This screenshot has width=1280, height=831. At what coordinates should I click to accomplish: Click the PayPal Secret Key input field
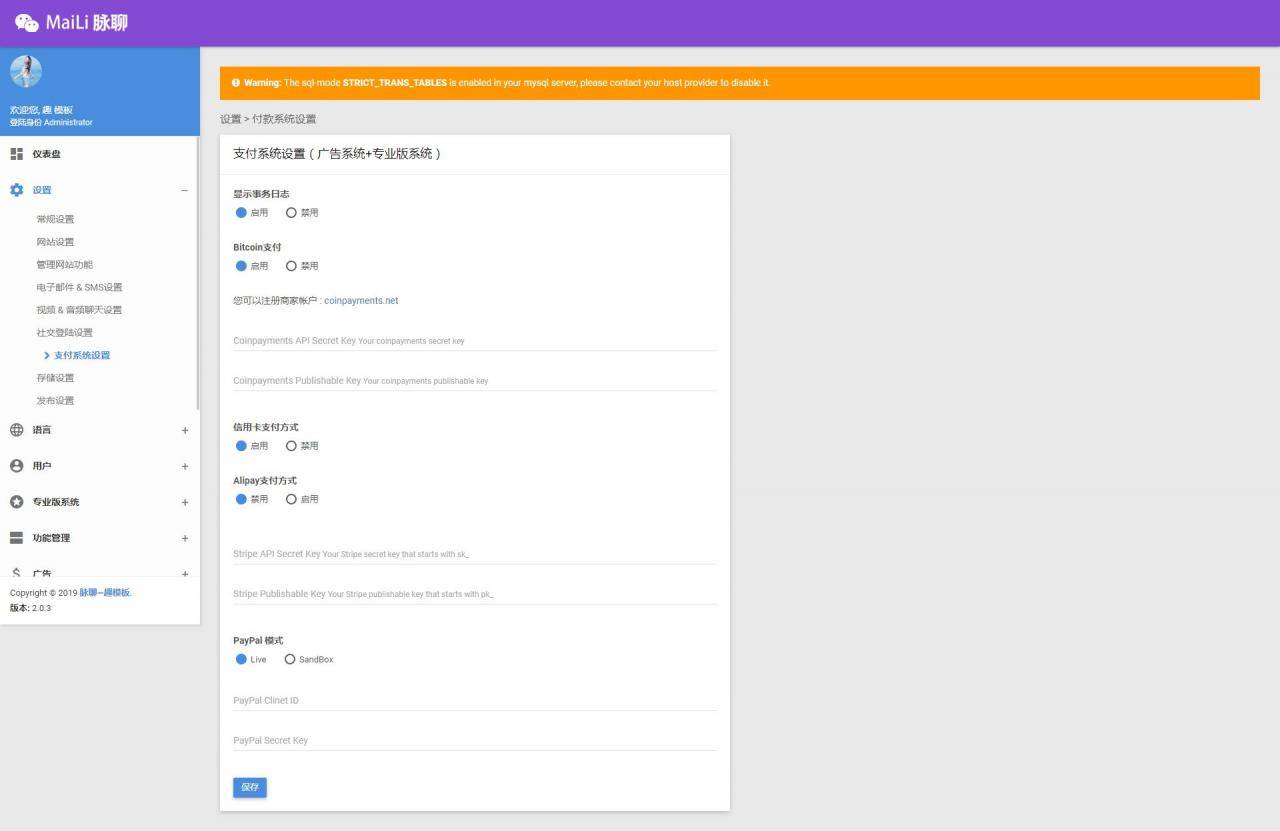tap(474, 741)
